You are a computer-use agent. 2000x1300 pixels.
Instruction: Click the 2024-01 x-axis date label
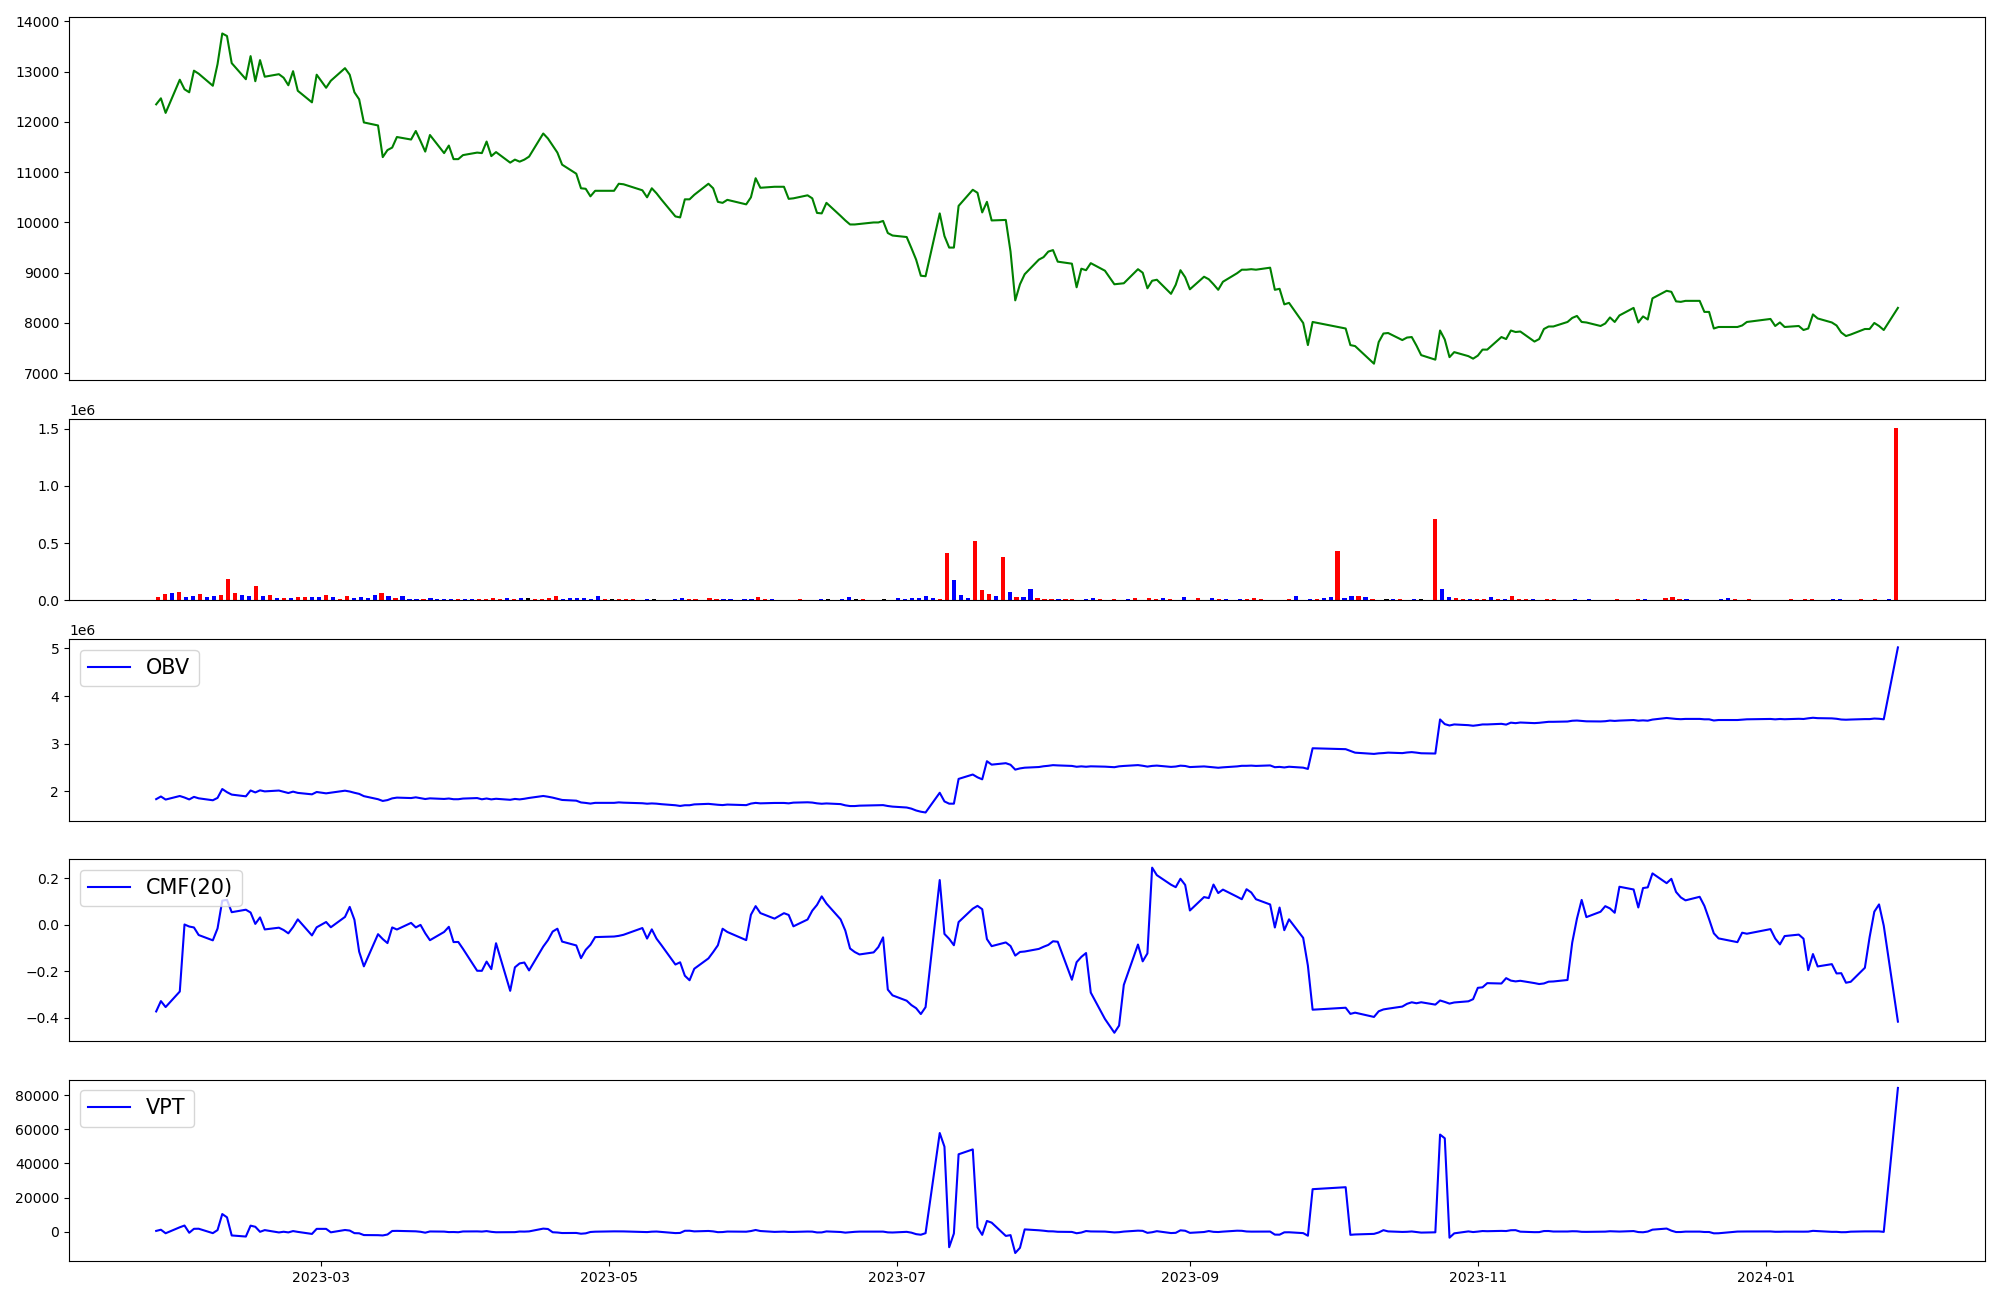point(1766,1277)
